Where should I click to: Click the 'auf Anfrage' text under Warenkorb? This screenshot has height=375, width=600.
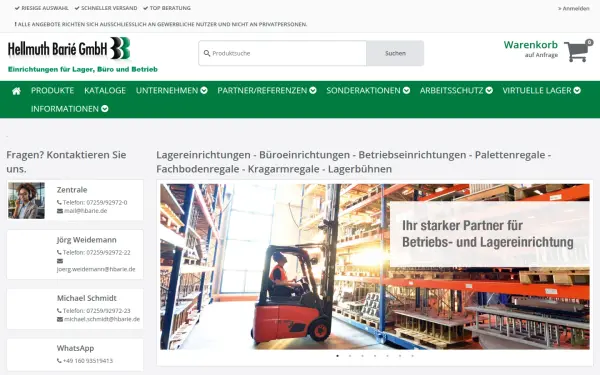(541, 55)
